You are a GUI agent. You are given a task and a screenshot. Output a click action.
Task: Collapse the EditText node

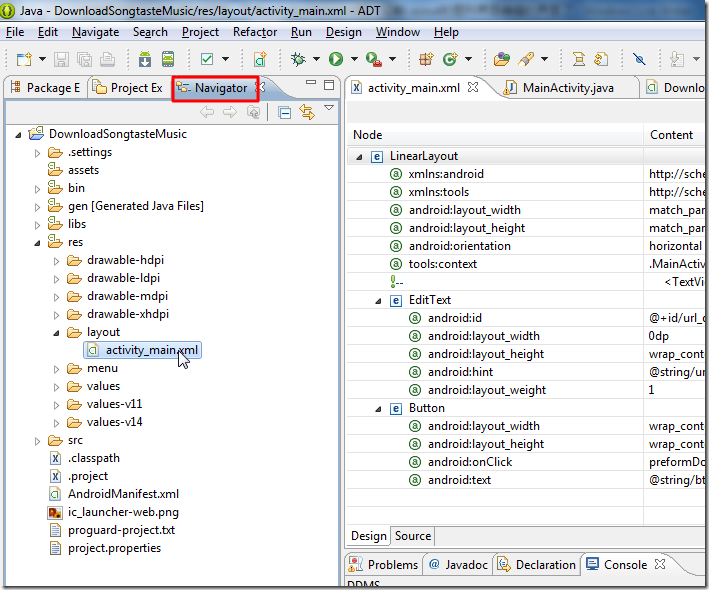tap(378, 301)
